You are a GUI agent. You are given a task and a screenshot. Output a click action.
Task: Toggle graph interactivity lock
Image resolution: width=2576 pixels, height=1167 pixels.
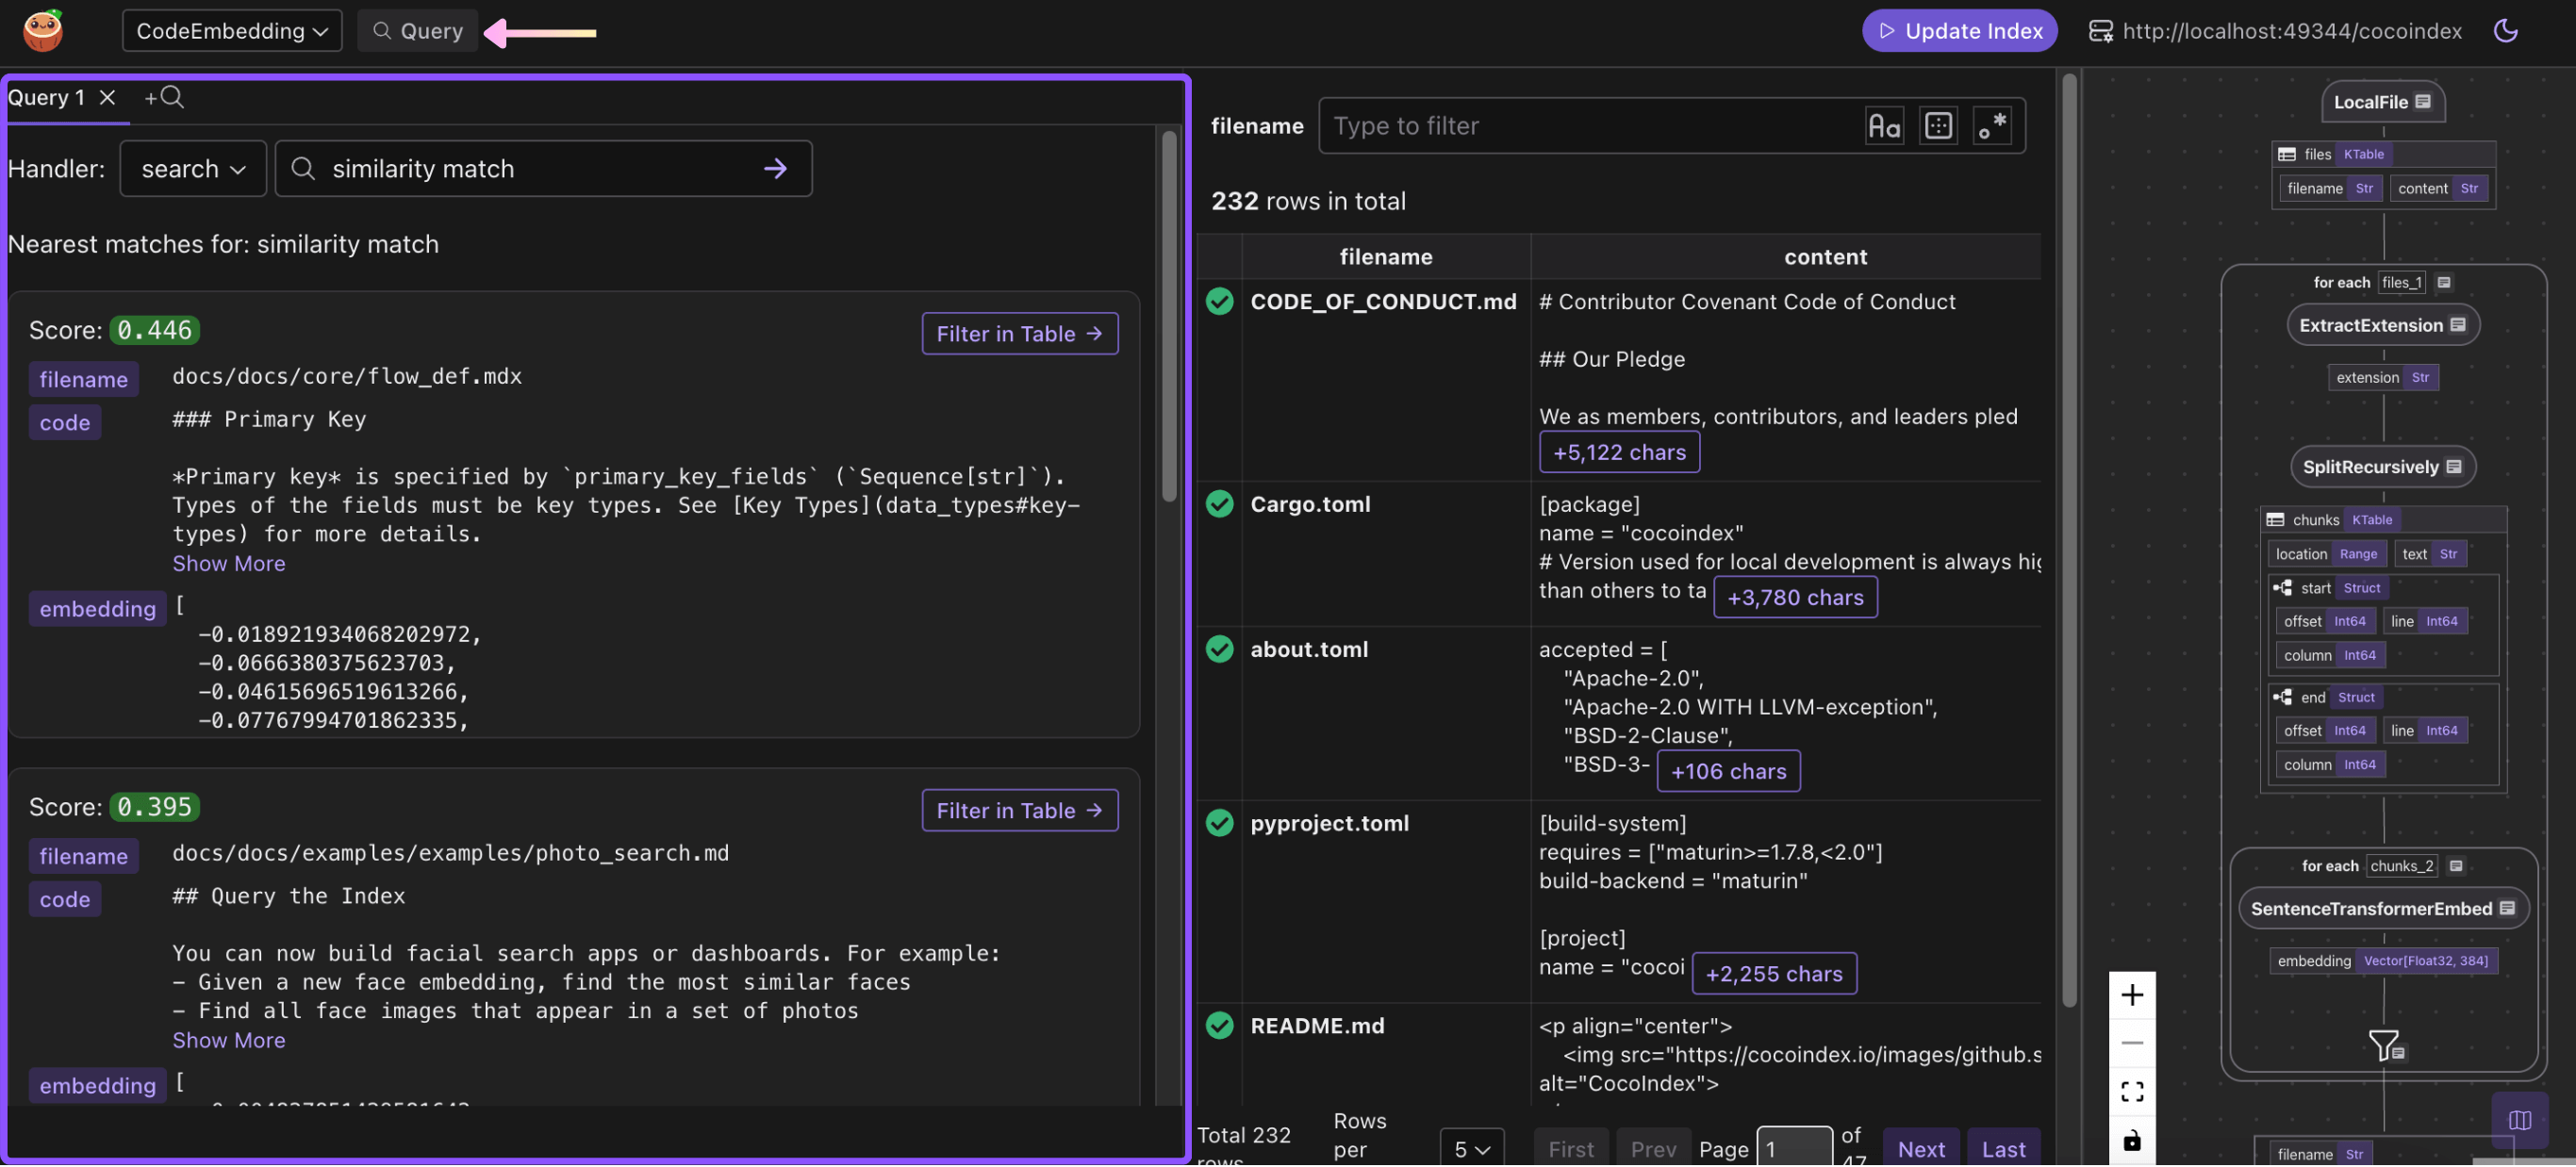2132,1141
